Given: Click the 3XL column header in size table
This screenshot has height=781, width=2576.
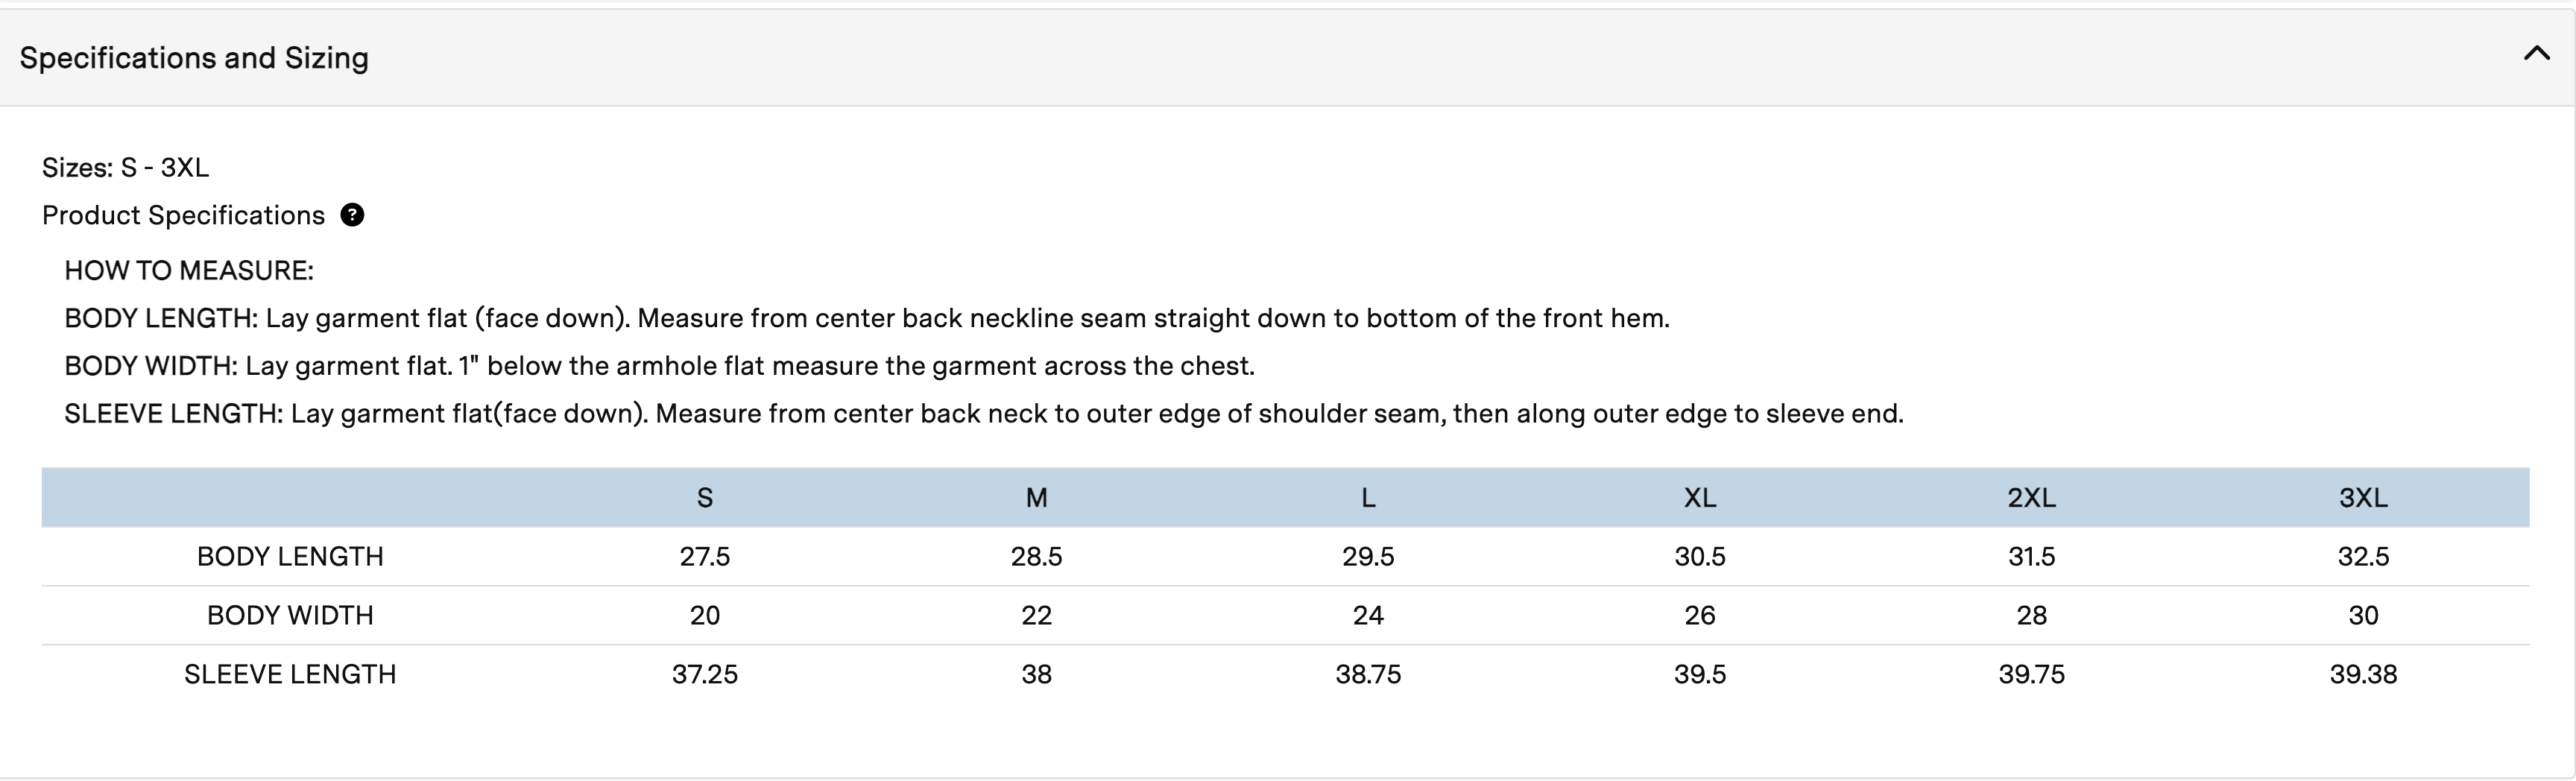Looking at the screenshot, I should (2363, 497).
